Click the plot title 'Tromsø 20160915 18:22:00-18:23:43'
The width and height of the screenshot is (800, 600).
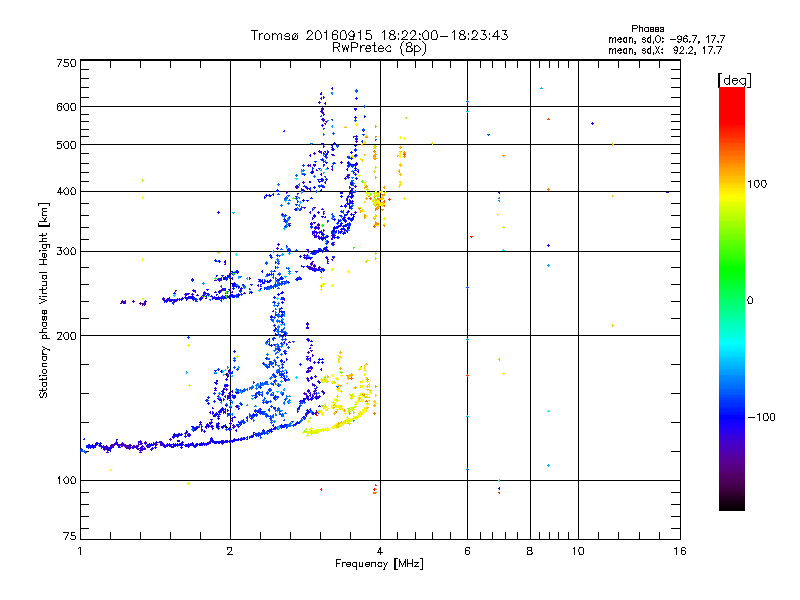coord(379,35)
